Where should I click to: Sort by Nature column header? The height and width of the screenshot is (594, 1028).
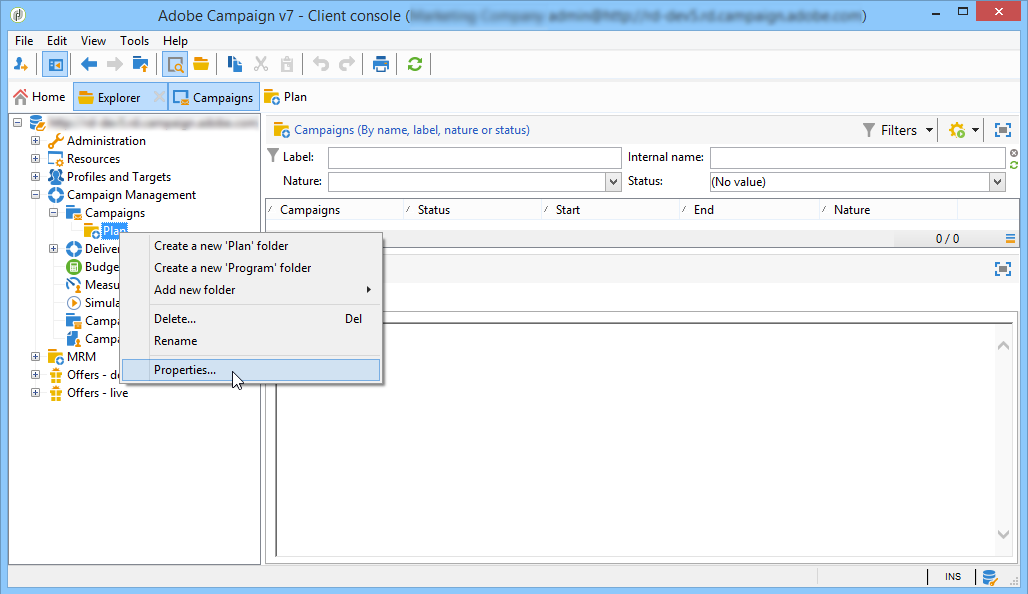(888, 210)
